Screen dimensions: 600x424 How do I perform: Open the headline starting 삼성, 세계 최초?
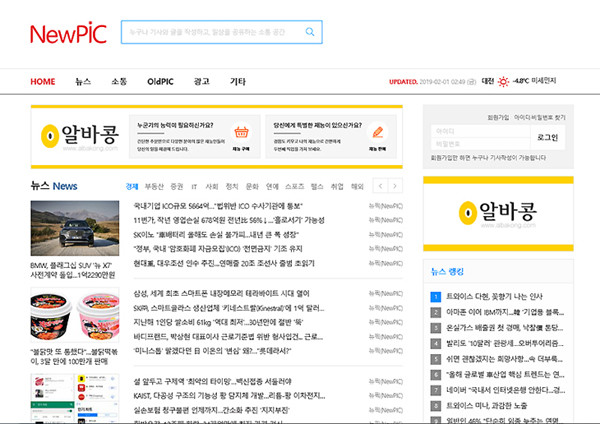pyautogui.click(x=221, y=294)
